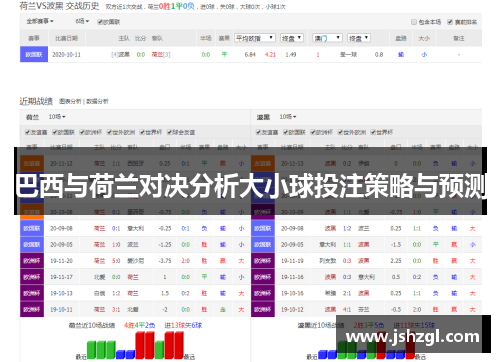Uncheck the 赛前排名 checkbox
This screenshot has height=362, width=500.
click(450, 22)
